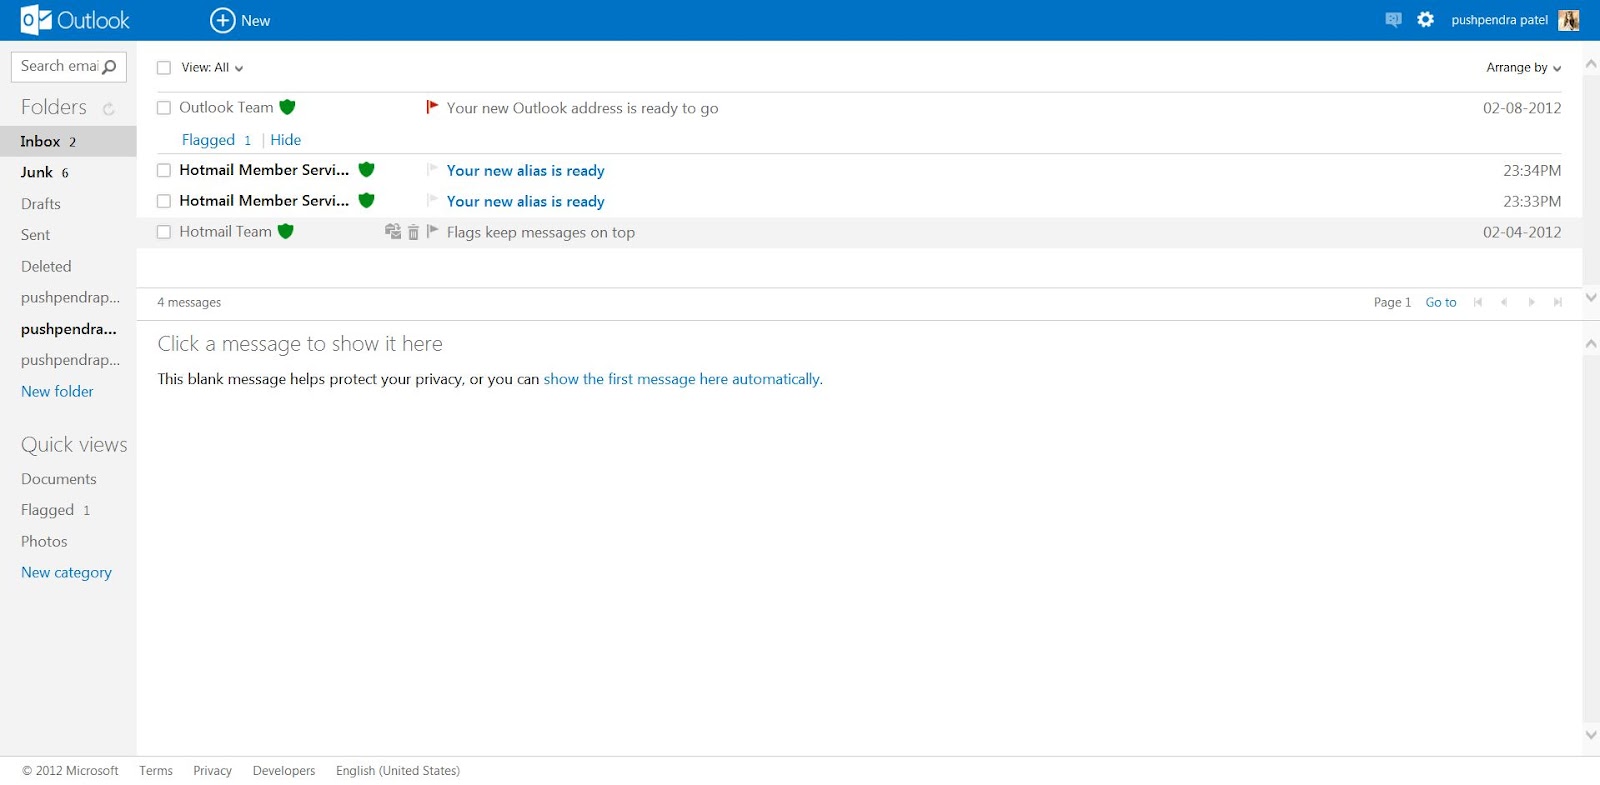The height and width of the screenshot is (785, 1600).
Task: Open the settings gear menu
Action: pyautogui.click(x=1425, y=20)
